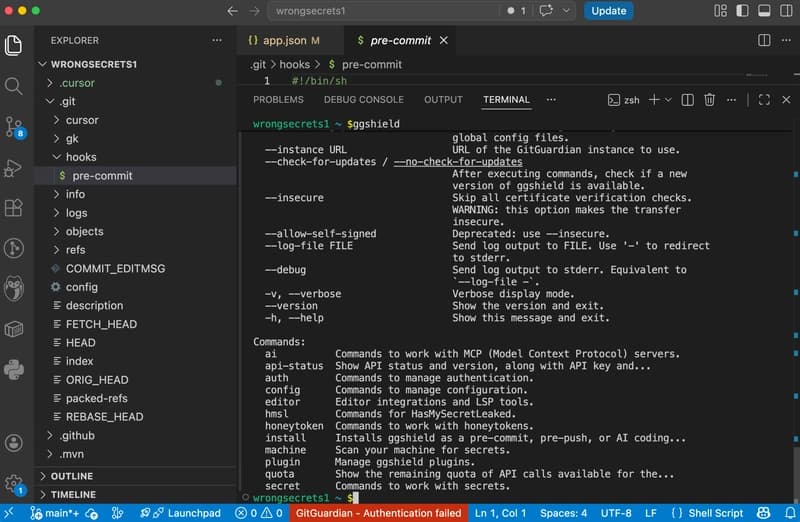Screen dimensions: 800x522
Task: Open Source Control view with 8 badge
Action: pyautogui.click(x=14, y=128)
